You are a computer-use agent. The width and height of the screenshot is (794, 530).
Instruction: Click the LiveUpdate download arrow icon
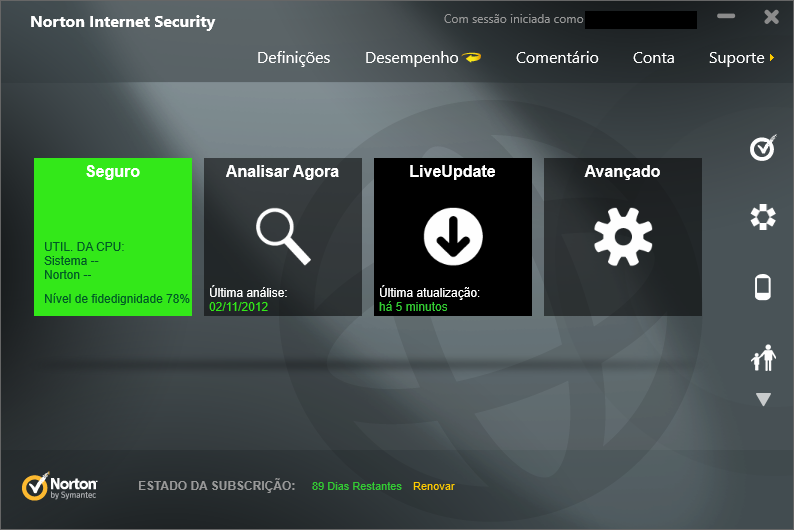(453, 236)
